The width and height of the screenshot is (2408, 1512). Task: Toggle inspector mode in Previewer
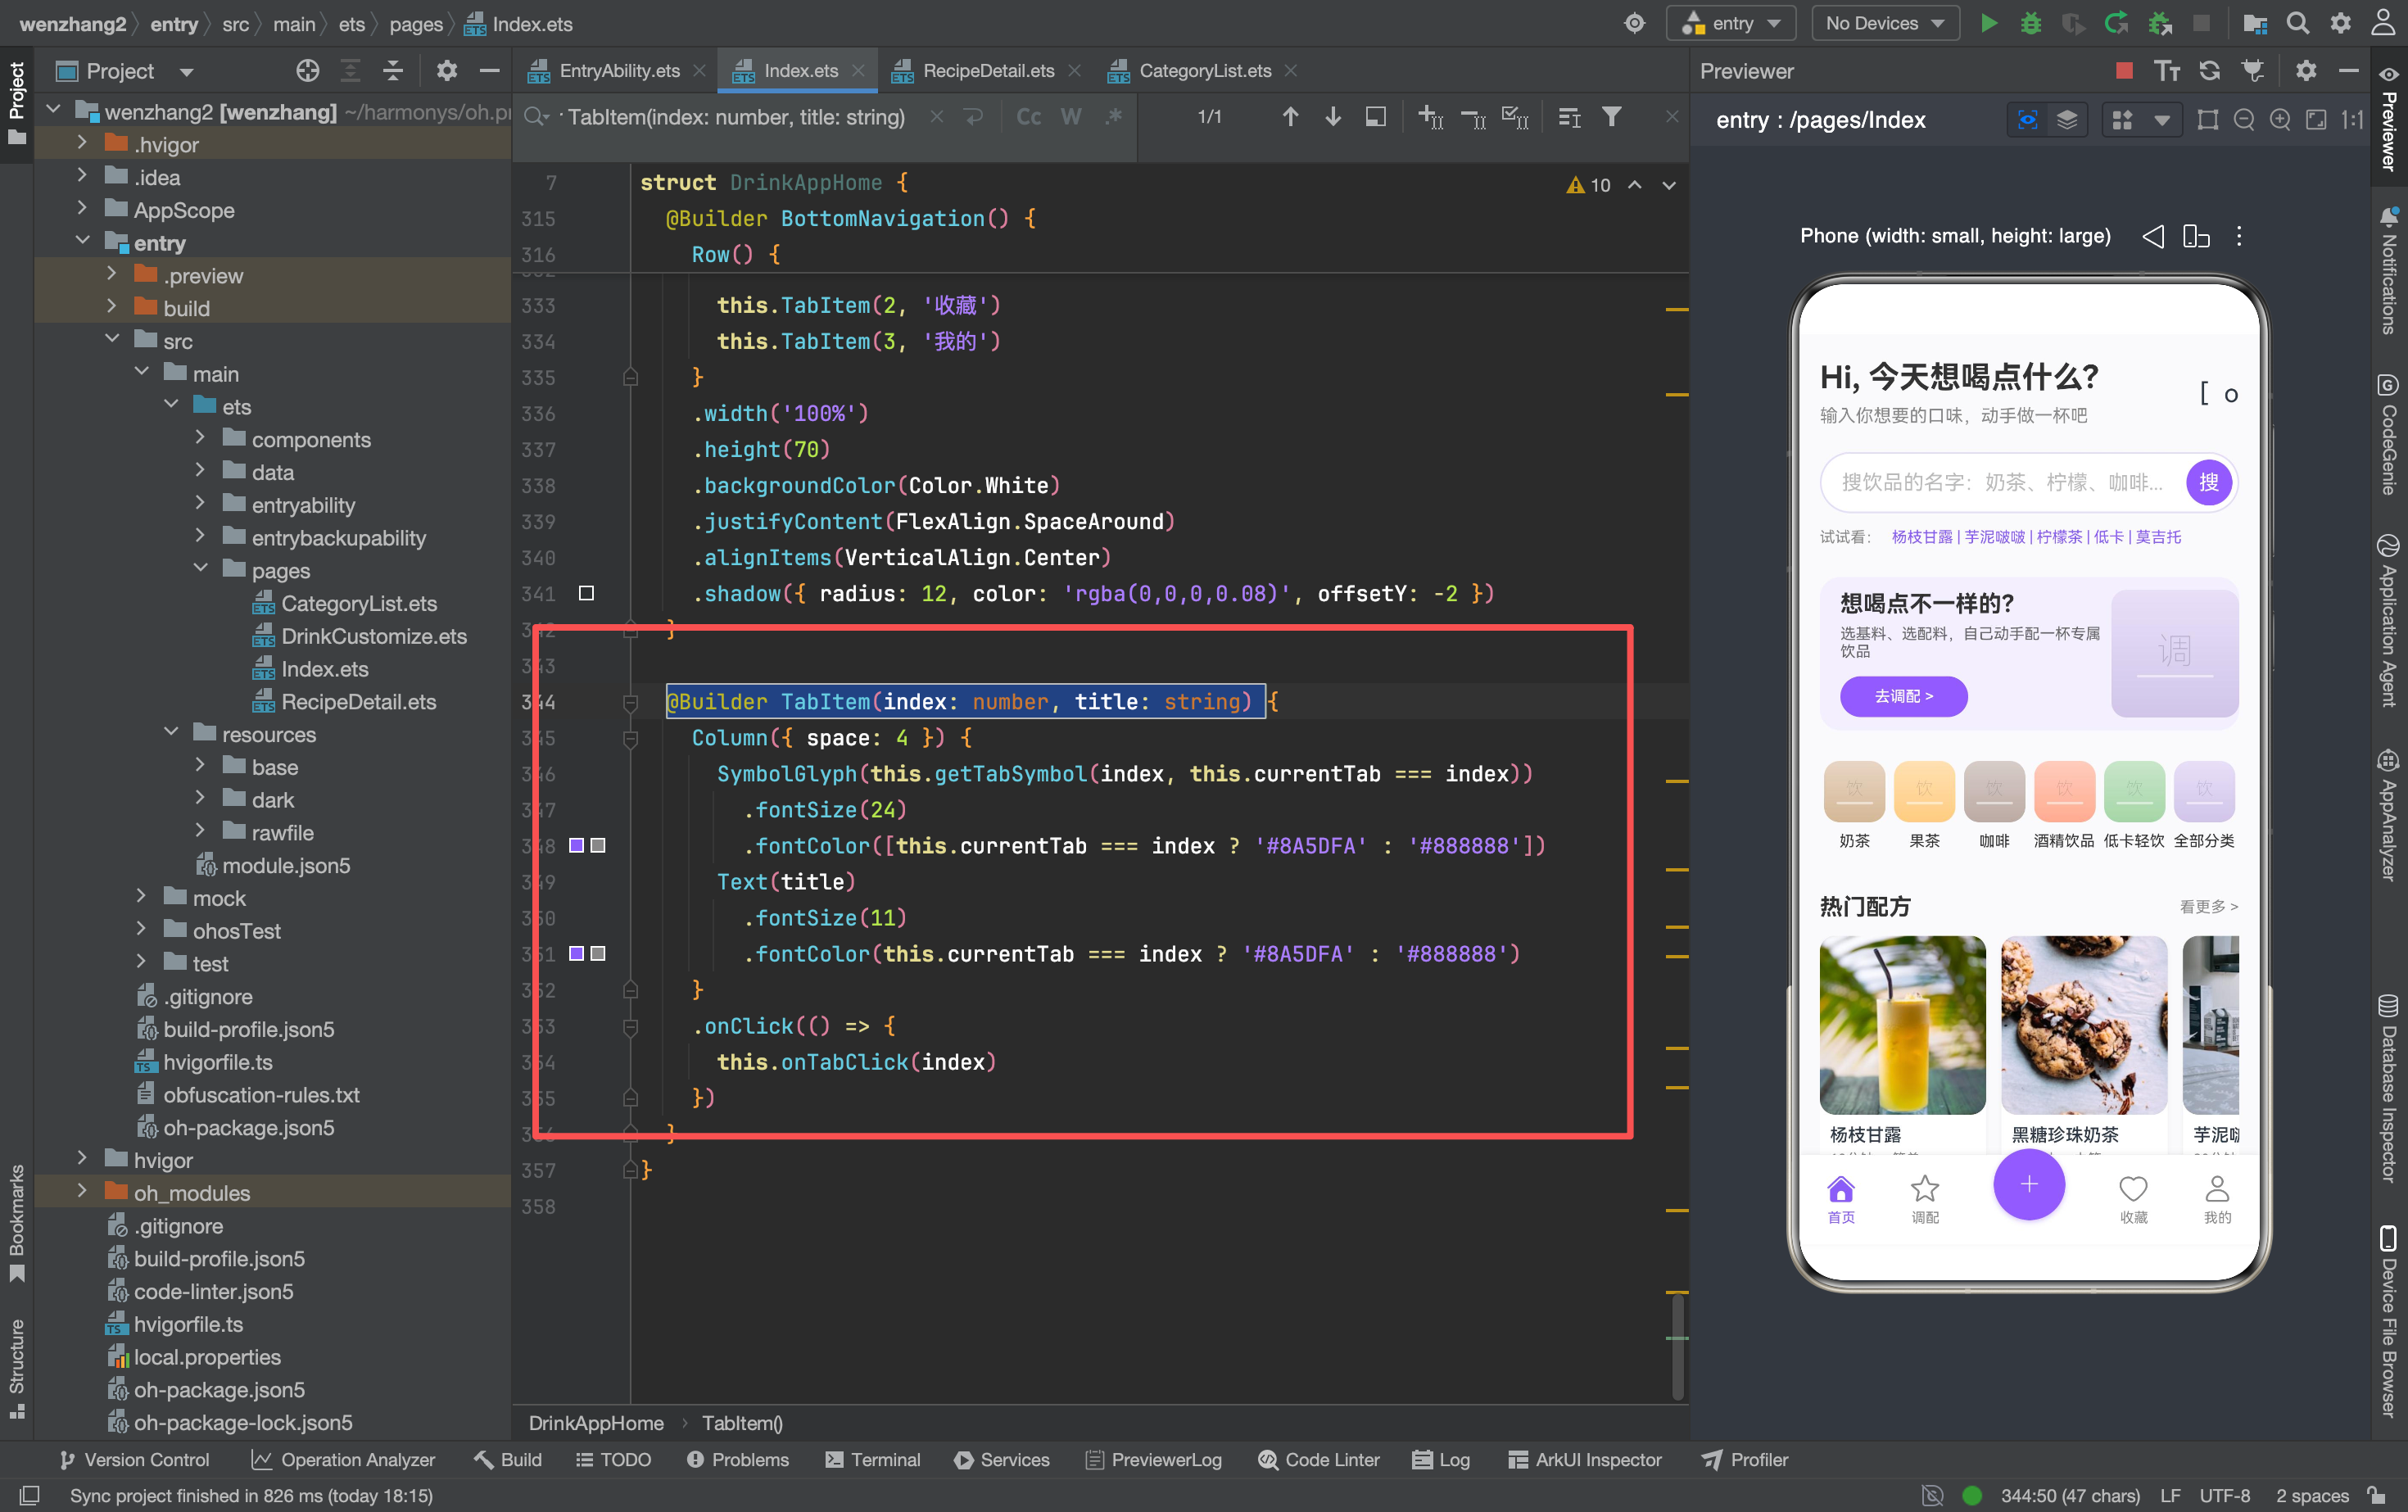(x=2028, y=120)
